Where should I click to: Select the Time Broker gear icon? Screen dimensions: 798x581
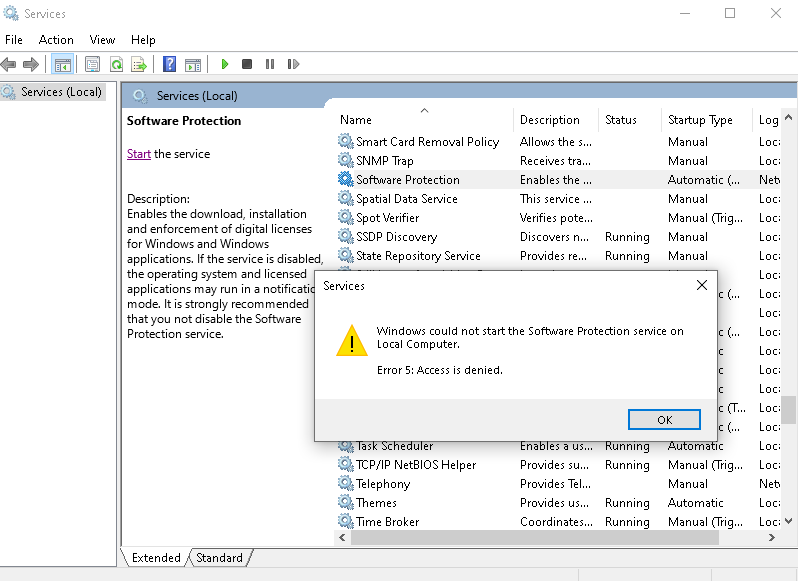point(346,521)
